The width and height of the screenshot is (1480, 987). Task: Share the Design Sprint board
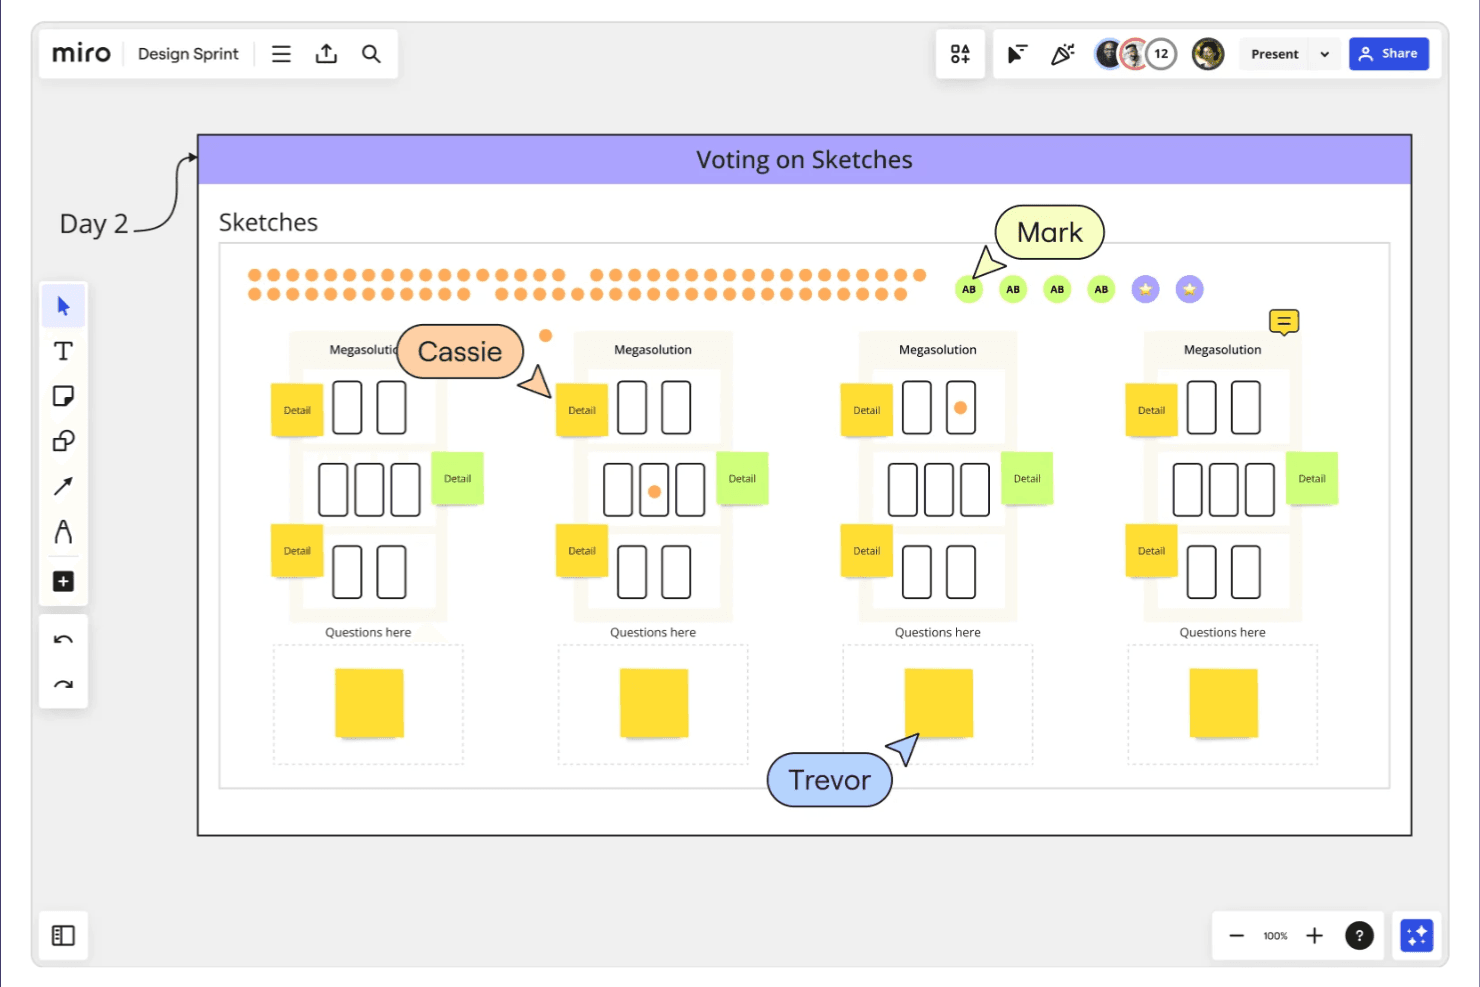[1389, 54]
